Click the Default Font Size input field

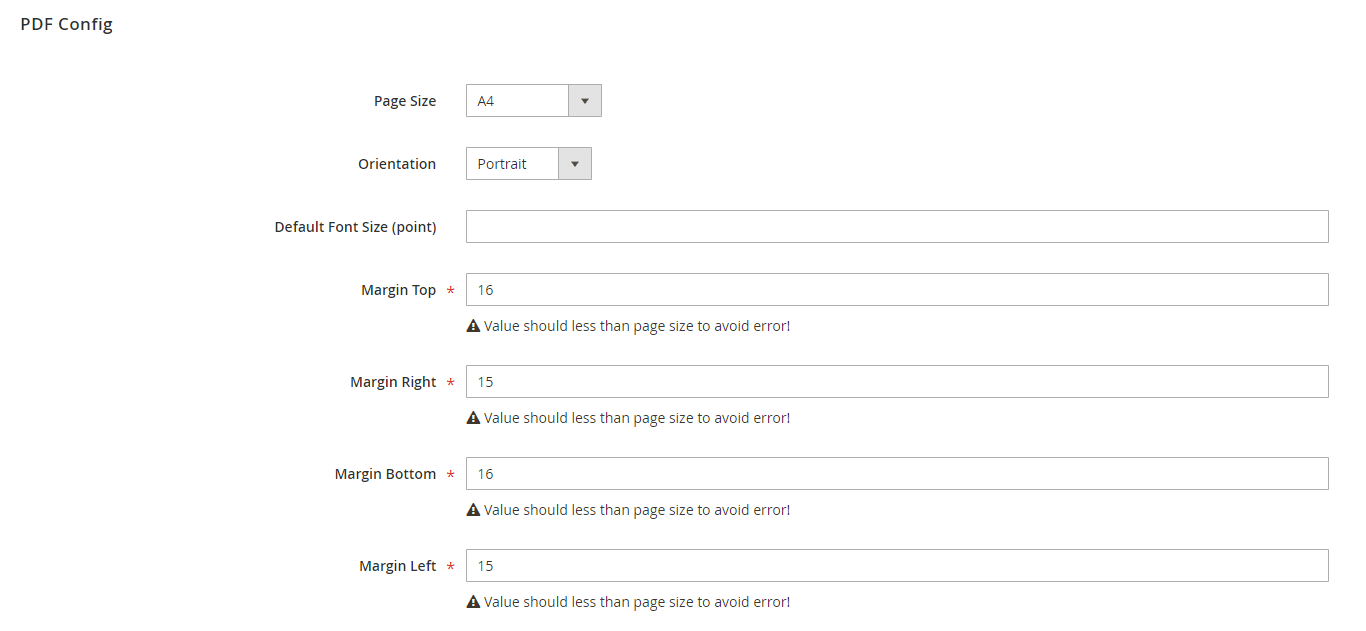point(897,227)
